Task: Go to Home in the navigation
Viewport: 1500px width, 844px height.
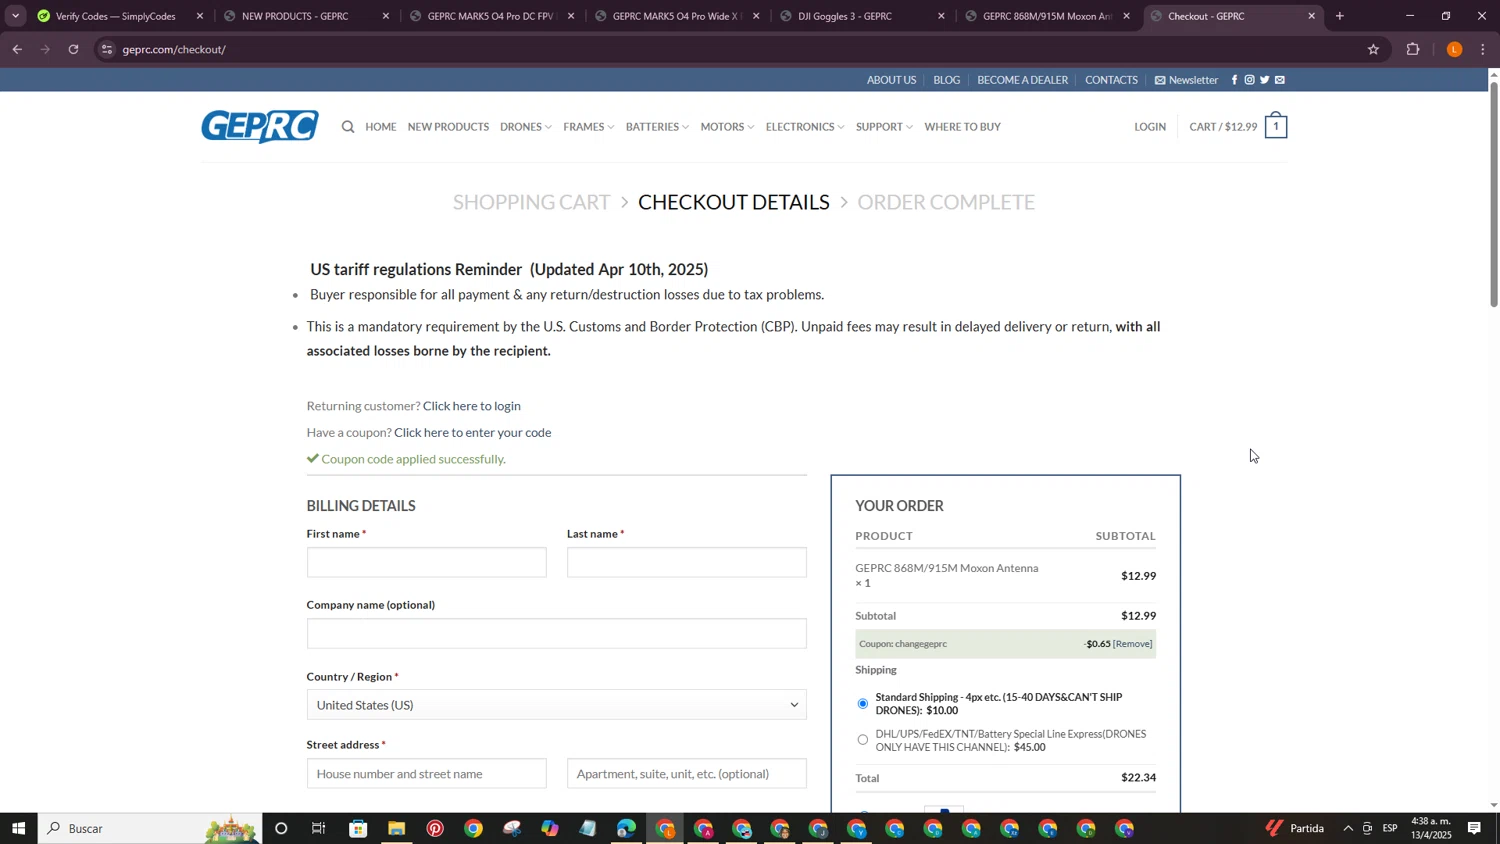Action: coord(381,127)
